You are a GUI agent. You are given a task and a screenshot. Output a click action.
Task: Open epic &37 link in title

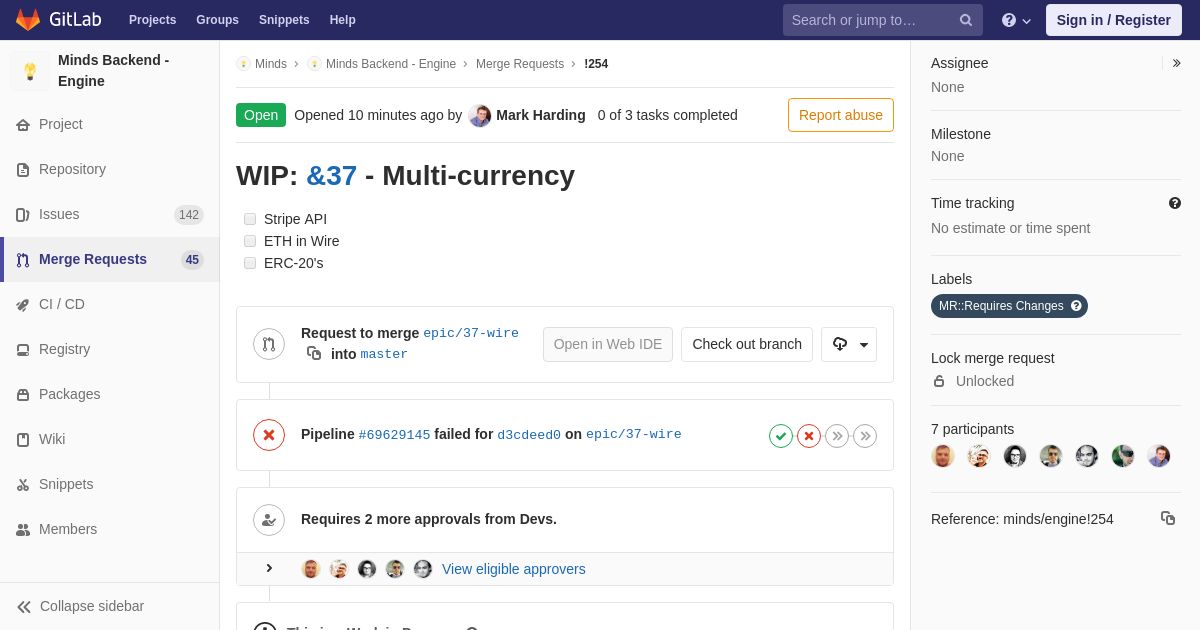(331, 176)
